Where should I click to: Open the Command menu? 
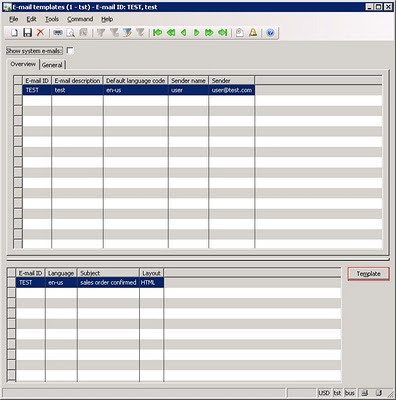point(80,19)
